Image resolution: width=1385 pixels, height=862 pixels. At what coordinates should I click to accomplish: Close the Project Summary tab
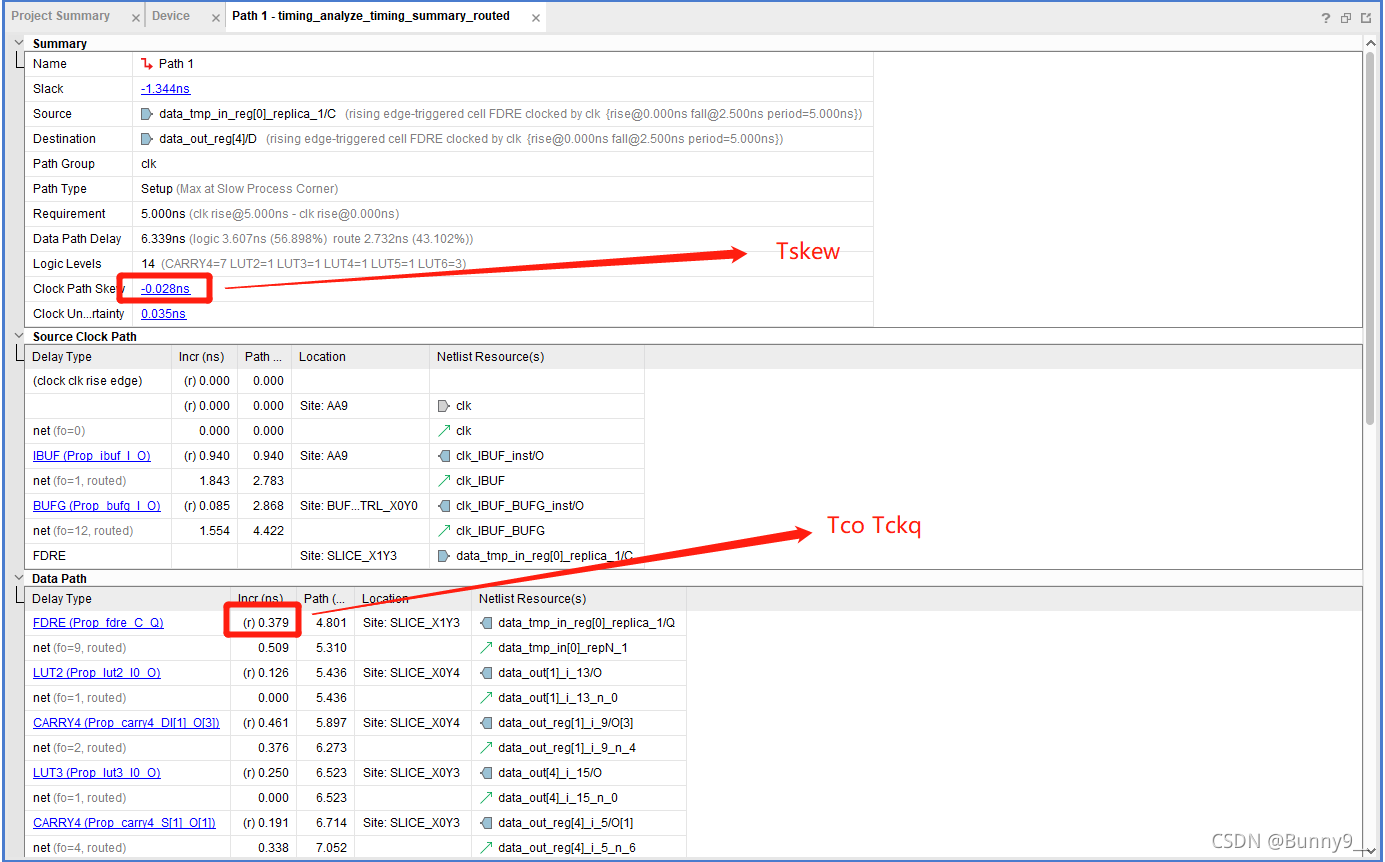pos(136,18)
